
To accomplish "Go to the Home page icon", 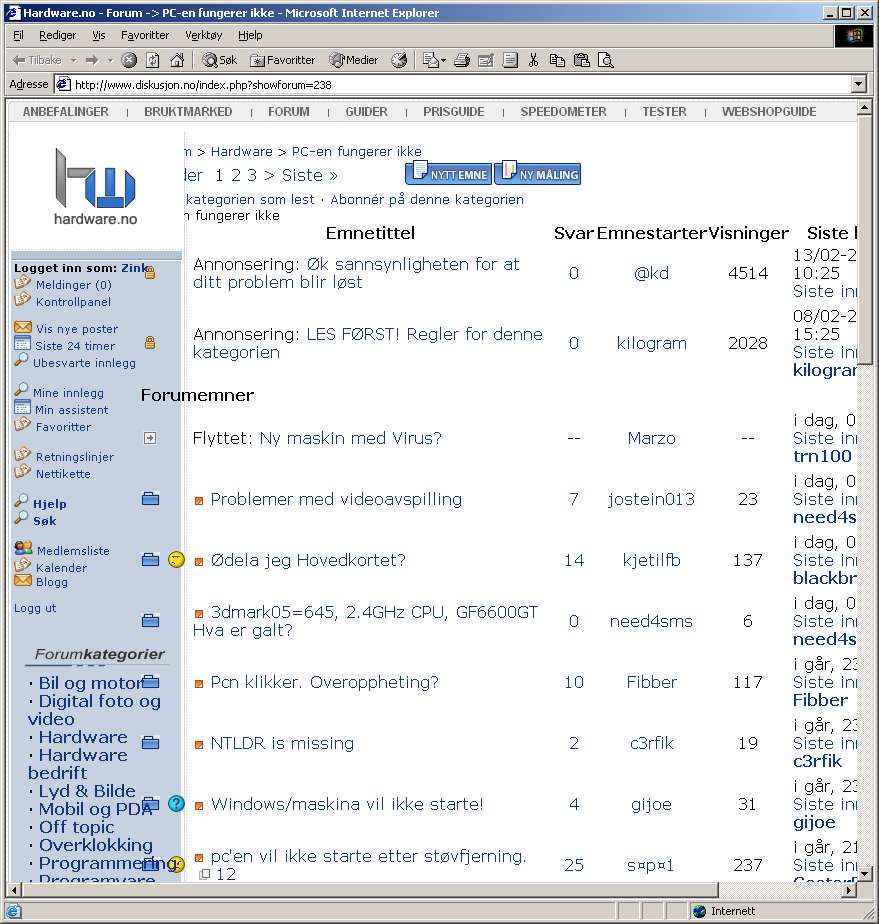I will click(177, 60).
